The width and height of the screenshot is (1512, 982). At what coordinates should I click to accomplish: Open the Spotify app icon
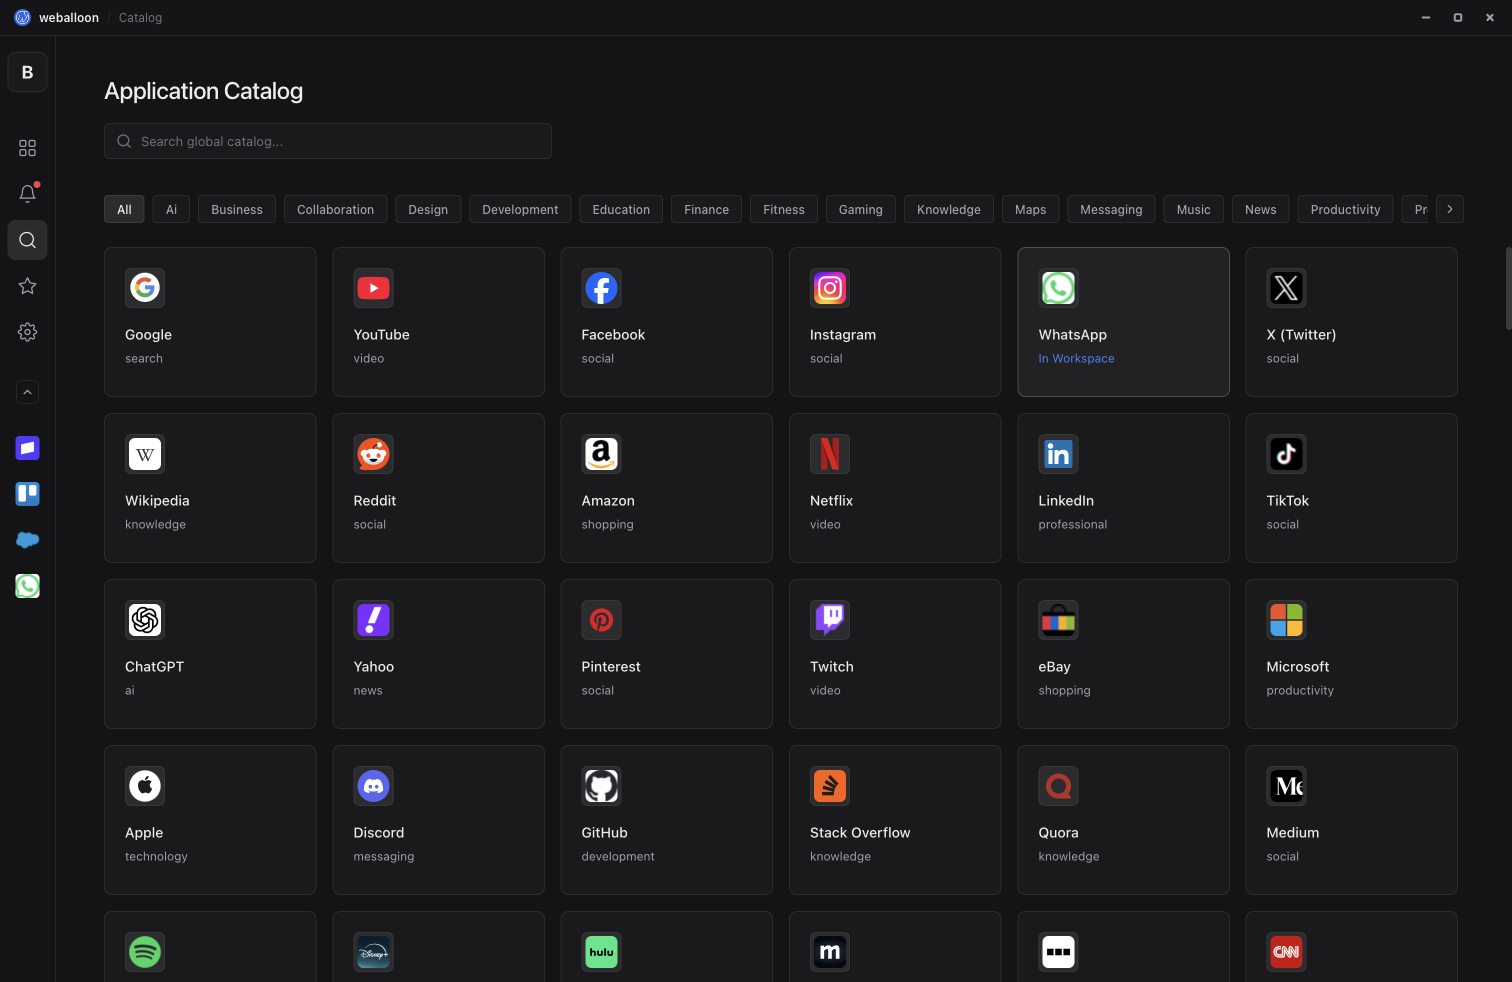pos(145,952)
